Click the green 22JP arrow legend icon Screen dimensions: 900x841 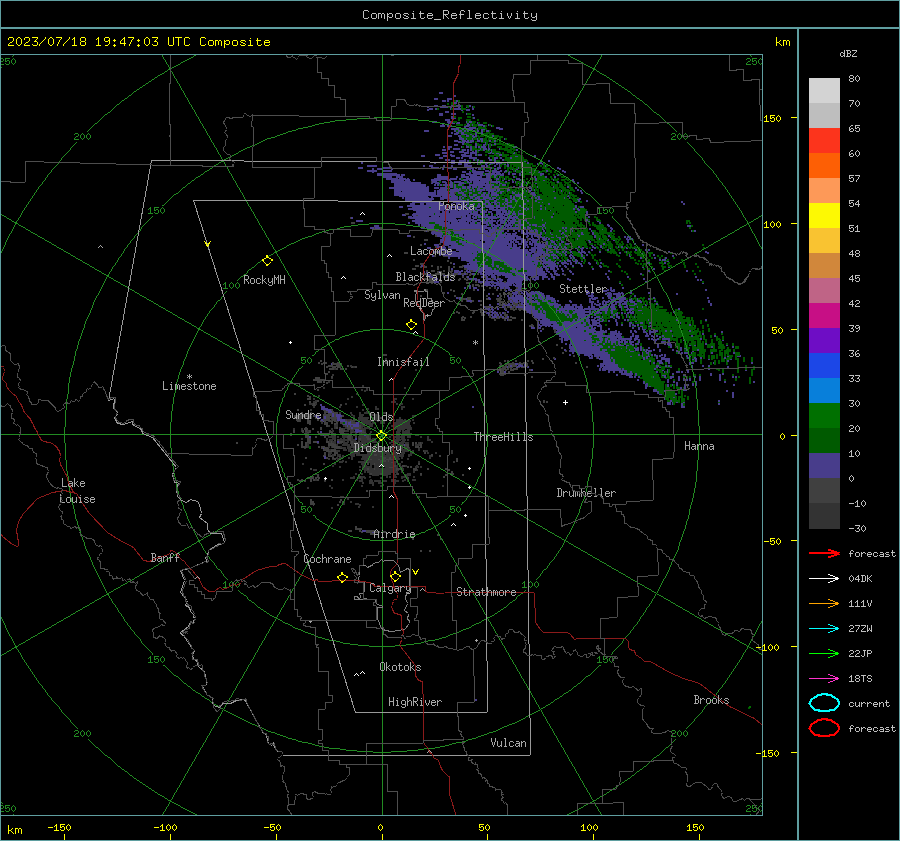point(824,653)
